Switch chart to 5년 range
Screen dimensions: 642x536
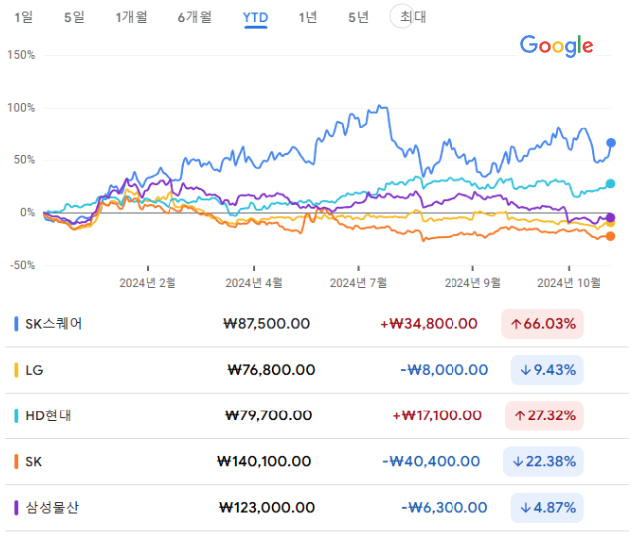pyautogui.click(x=358, y=17)
